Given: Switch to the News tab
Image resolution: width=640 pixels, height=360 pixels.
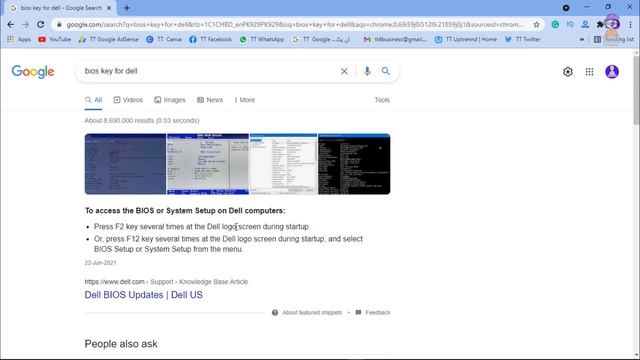Looking at the screenshot, I should 210,100.
